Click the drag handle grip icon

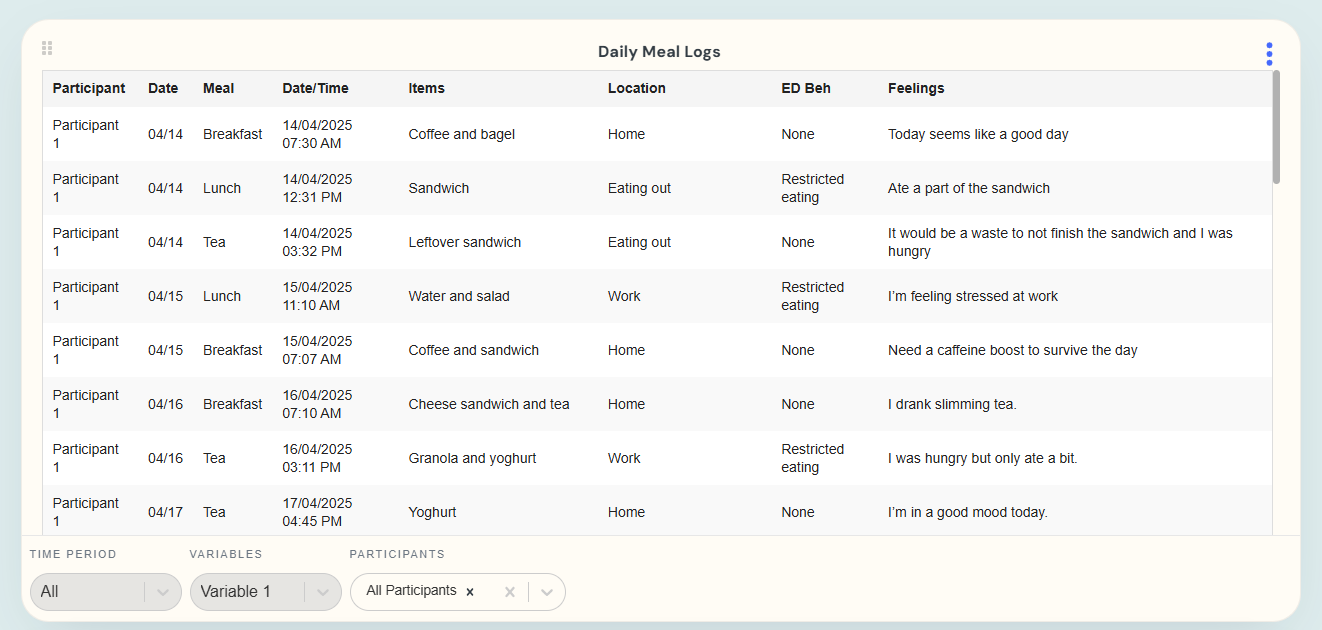[x=47, y=48]
